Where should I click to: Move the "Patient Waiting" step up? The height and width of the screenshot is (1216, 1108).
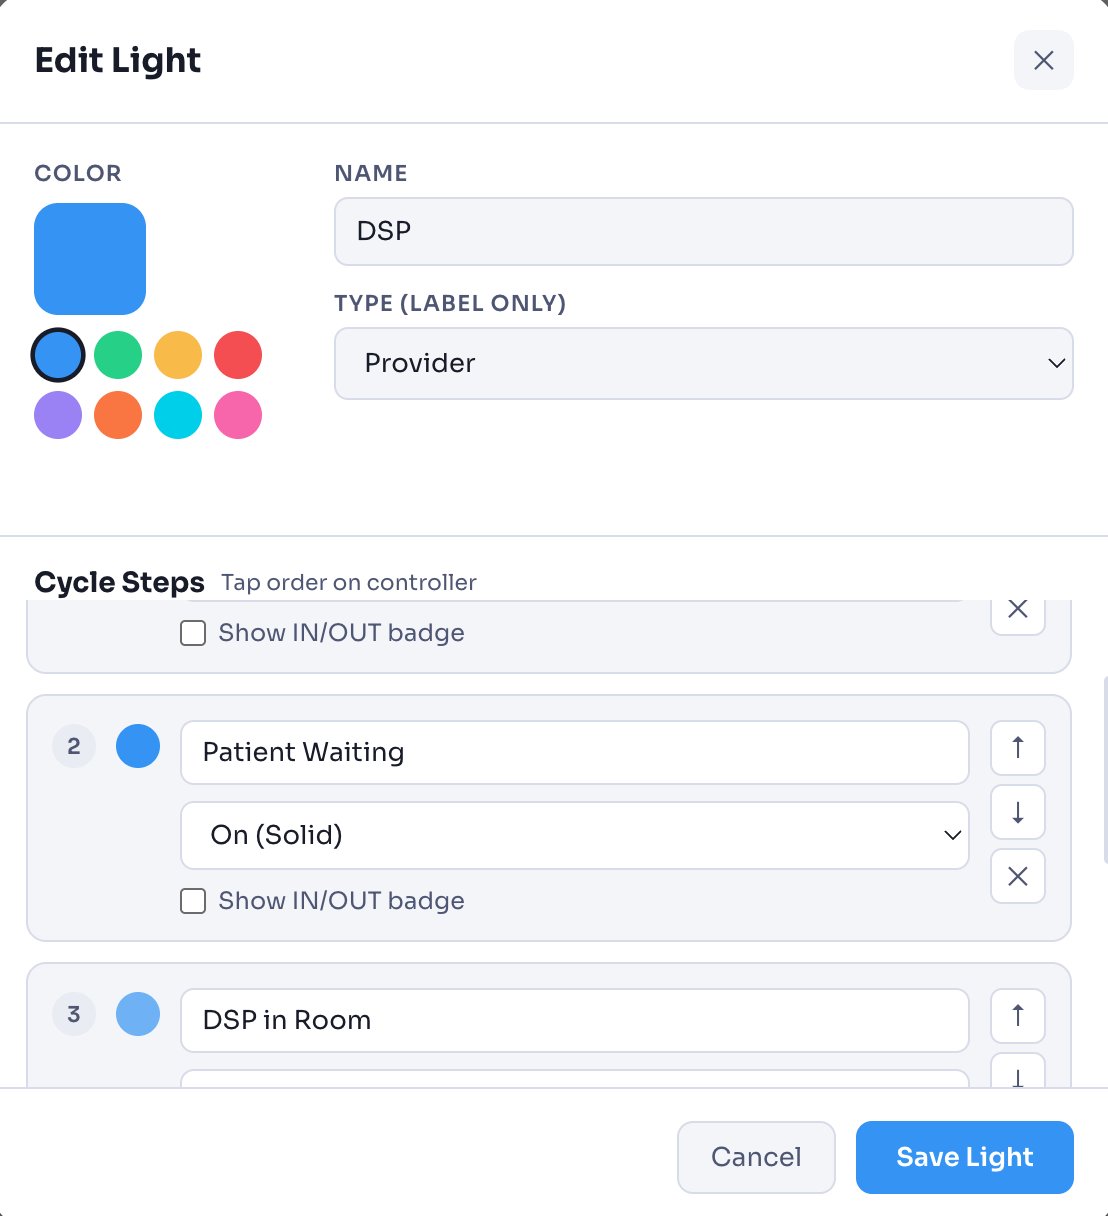1017,748
